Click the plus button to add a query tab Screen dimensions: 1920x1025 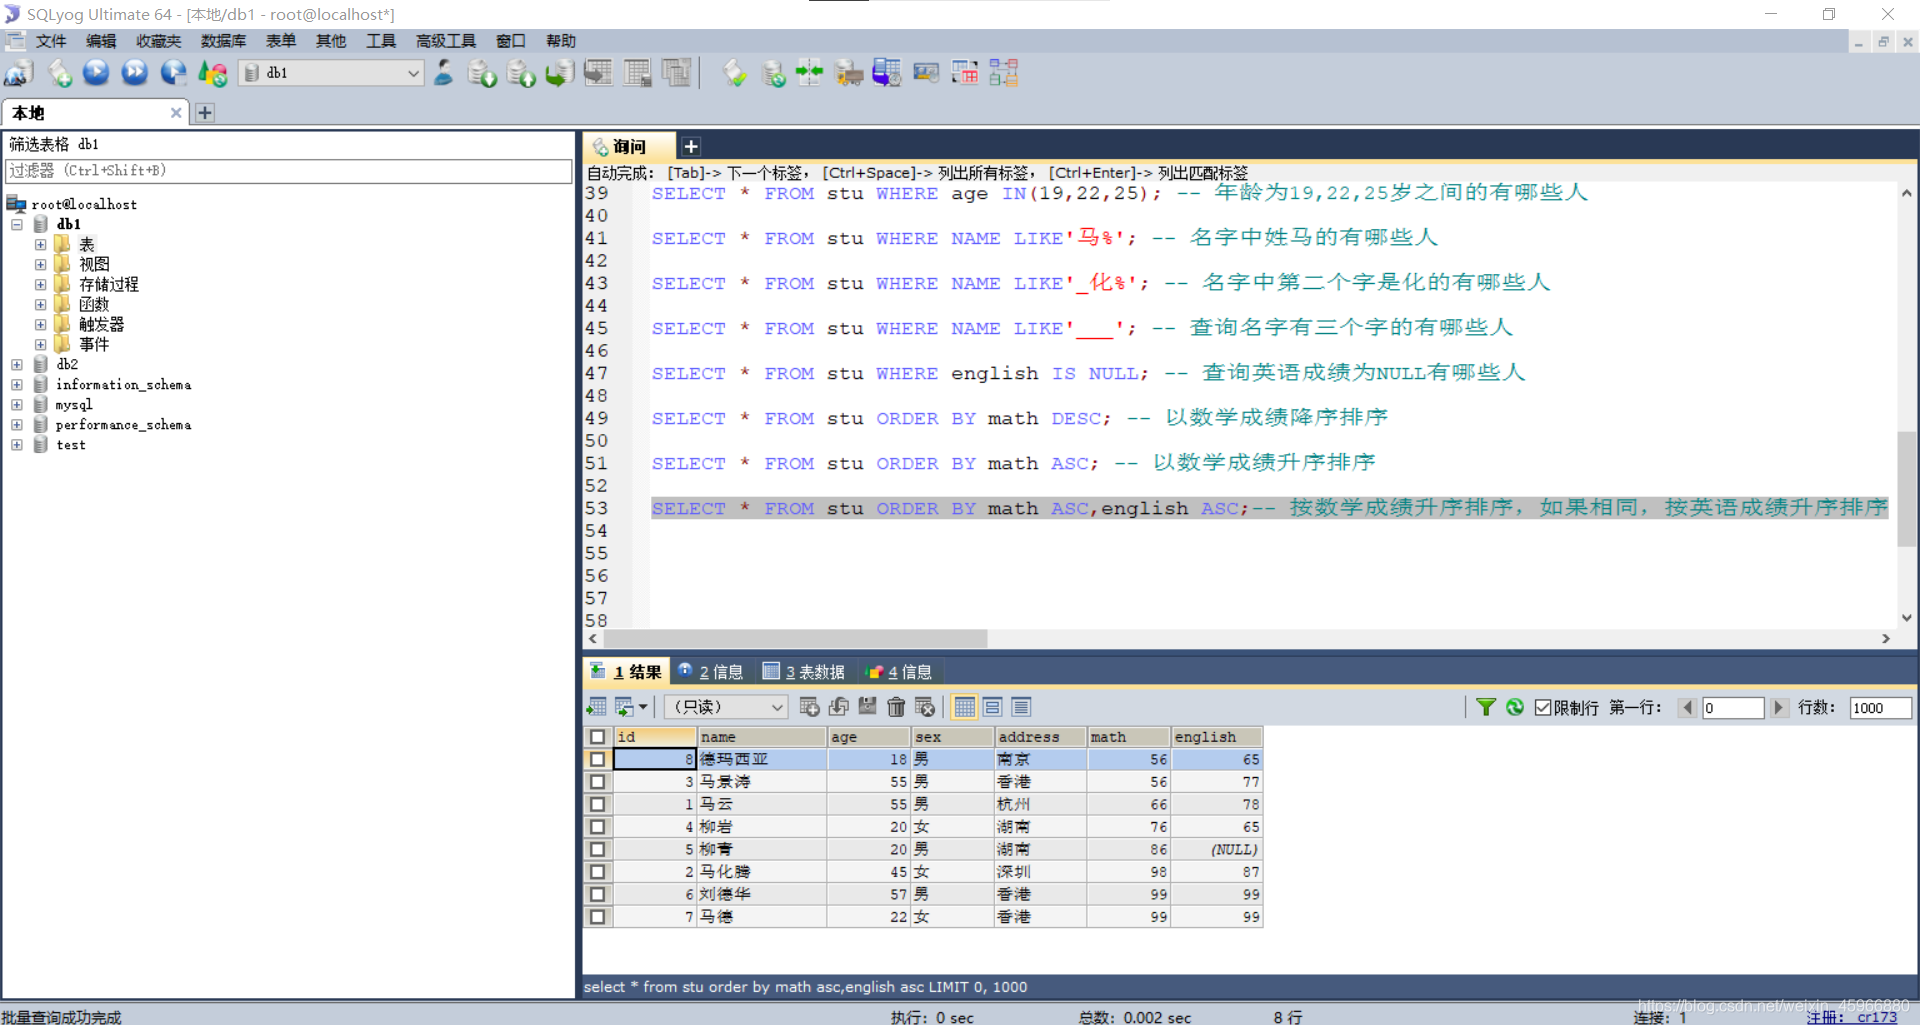tap(691, 147)
